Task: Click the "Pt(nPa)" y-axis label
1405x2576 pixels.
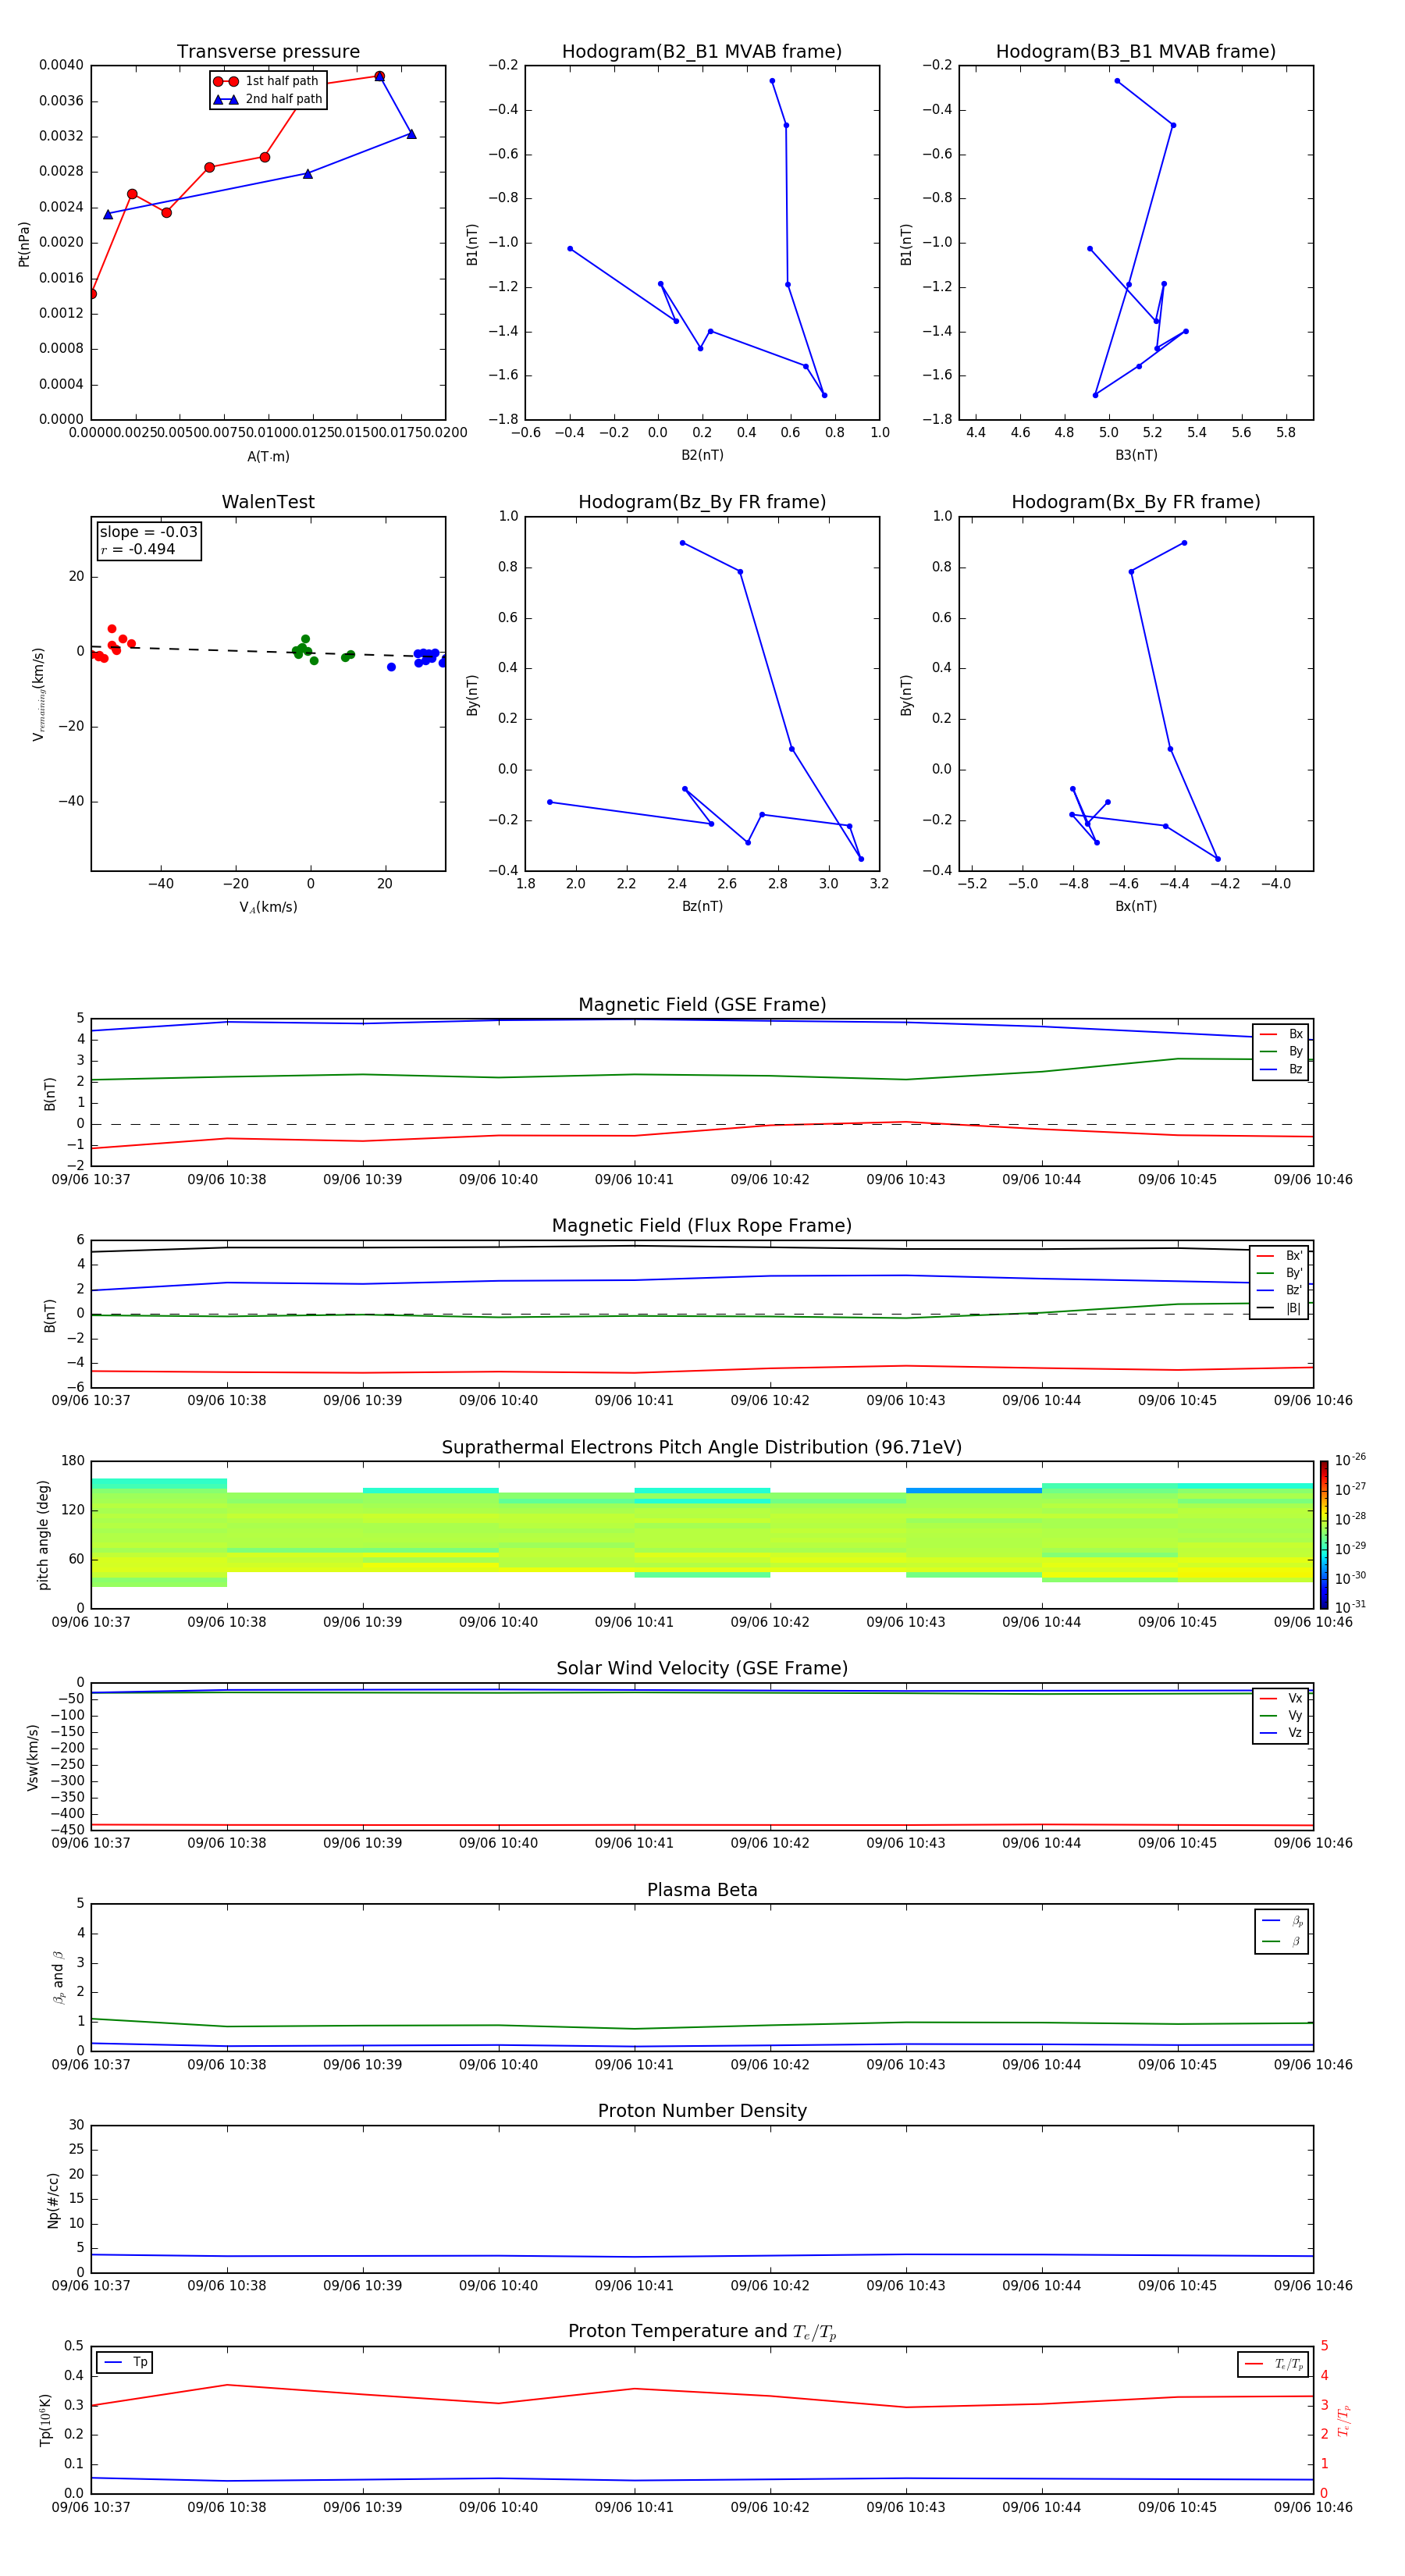Action: 24,243
